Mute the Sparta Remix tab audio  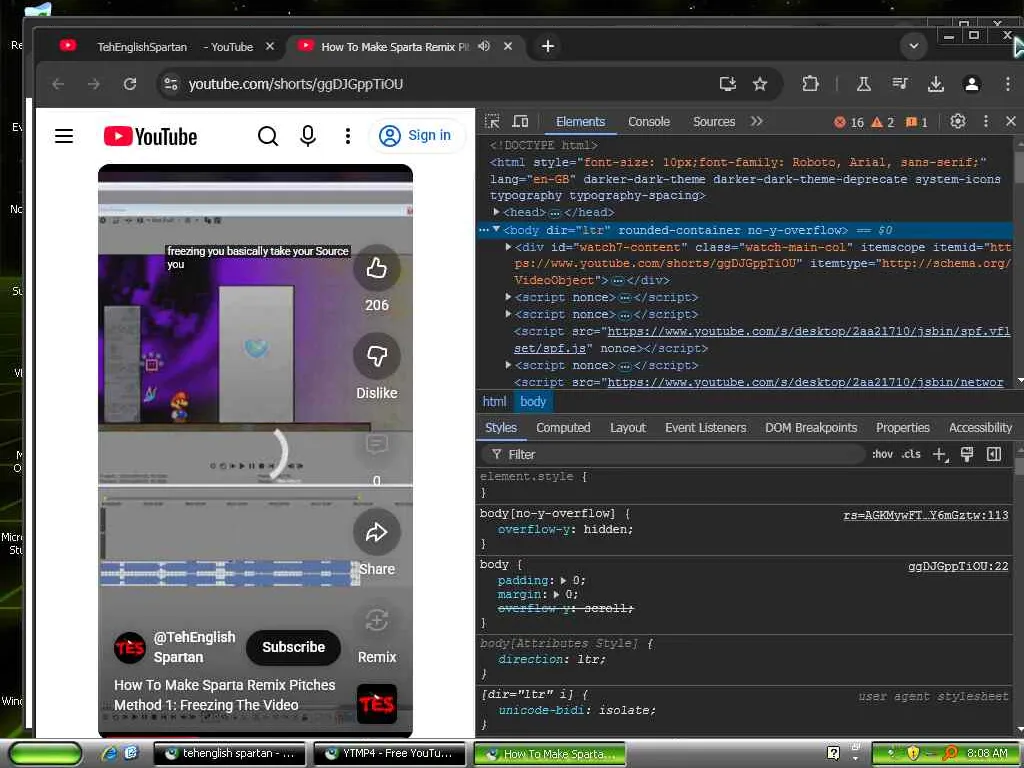tap(484, 46)
